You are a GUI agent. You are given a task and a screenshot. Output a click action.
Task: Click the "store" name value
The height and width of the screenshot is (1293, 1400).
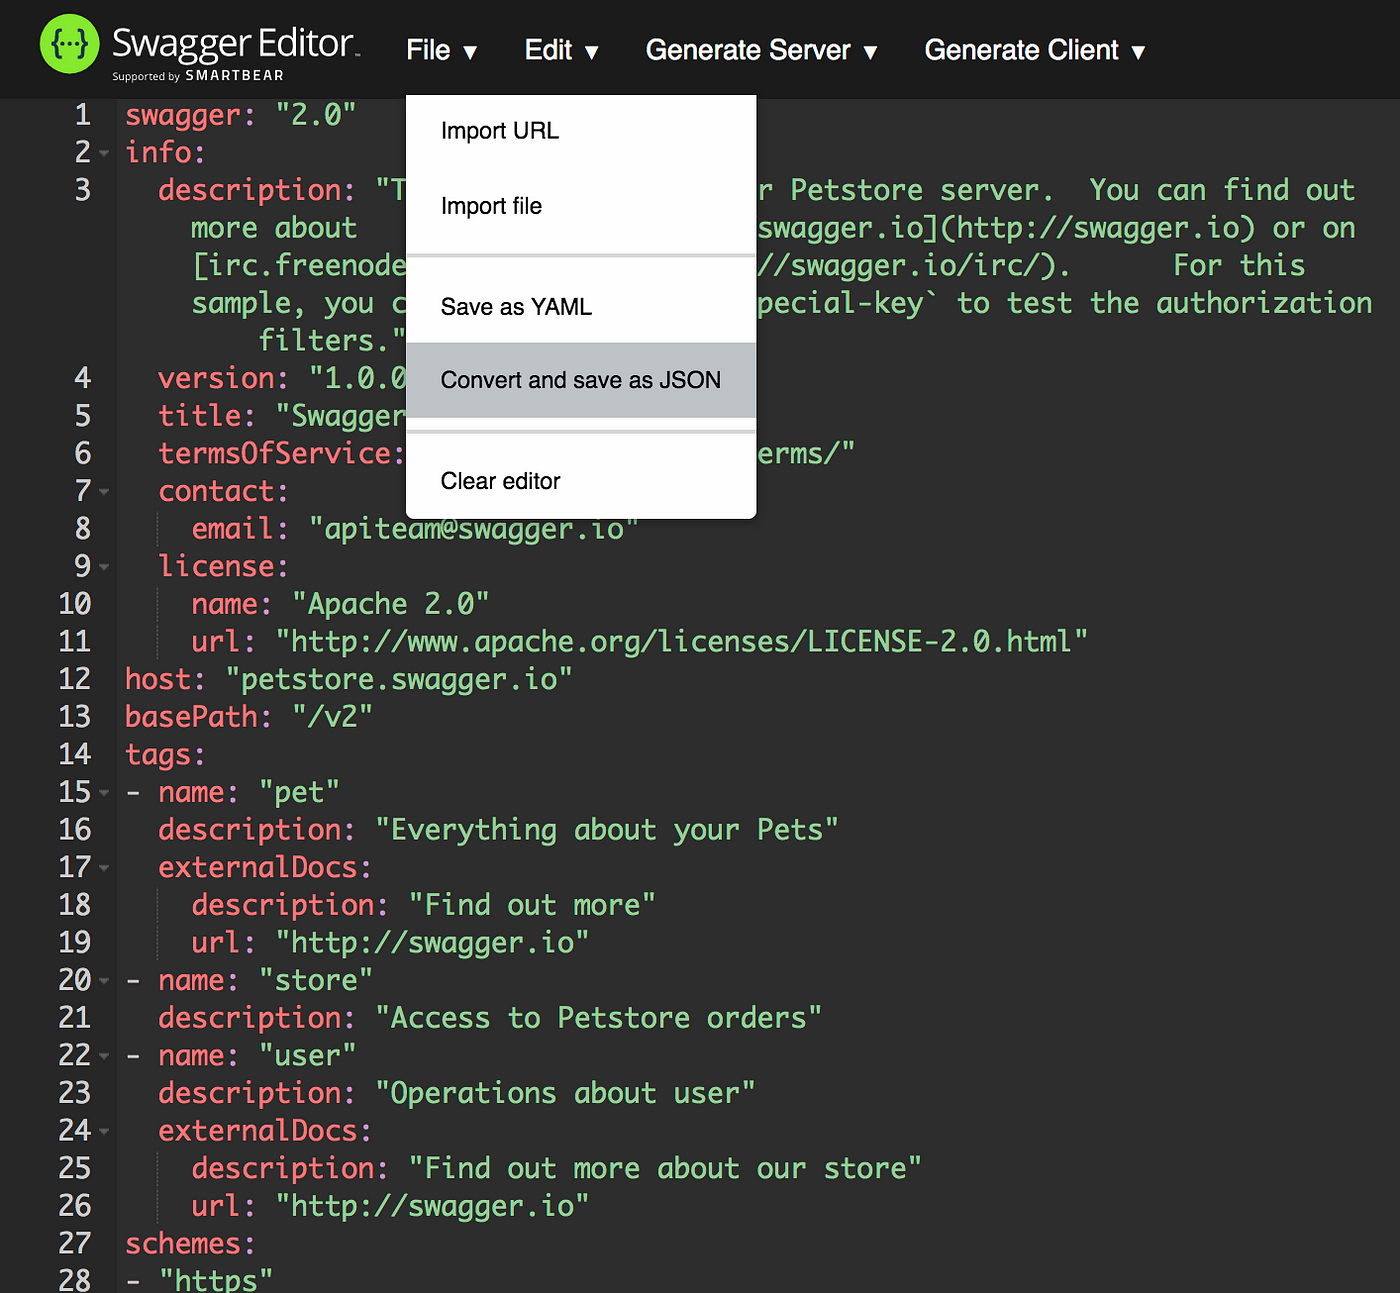[x=316, y=980]
